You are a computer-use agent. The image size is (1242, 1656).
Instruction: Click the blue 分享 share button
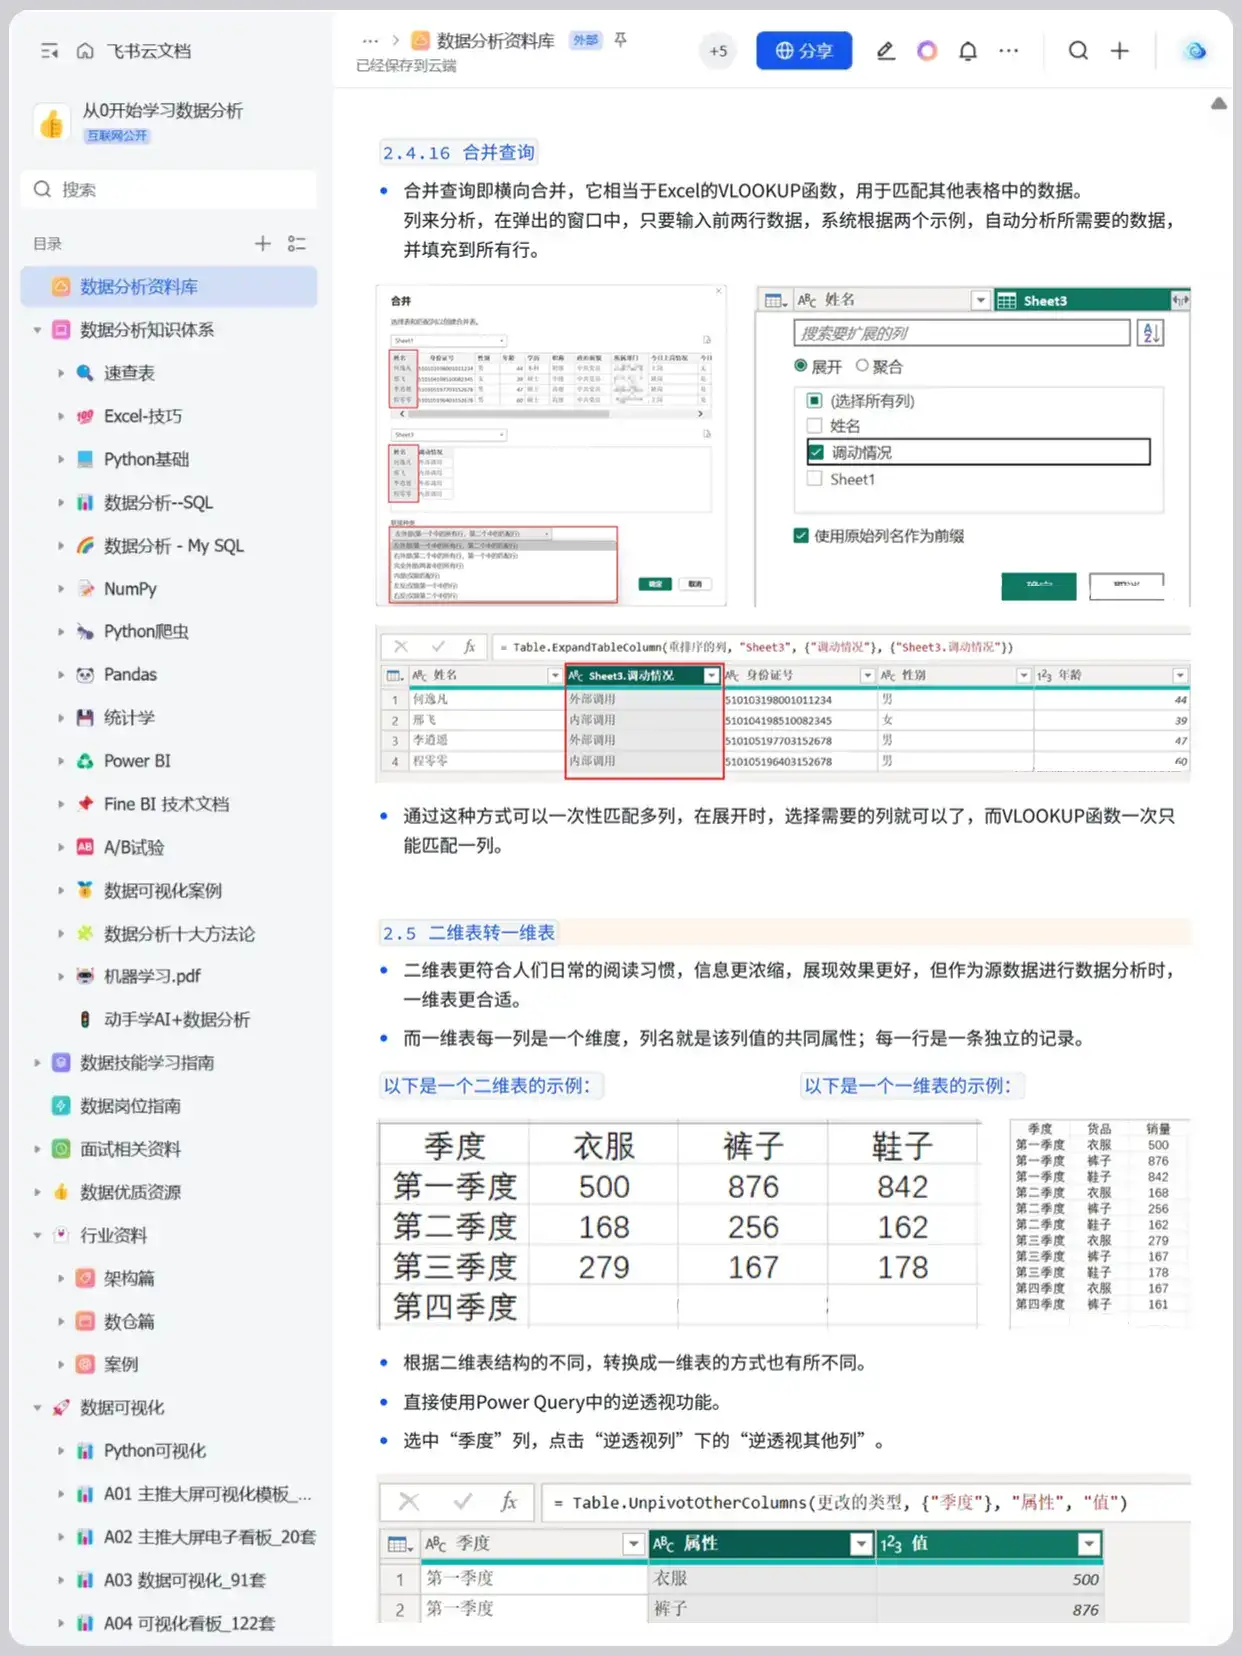click(x=804, y=51)
